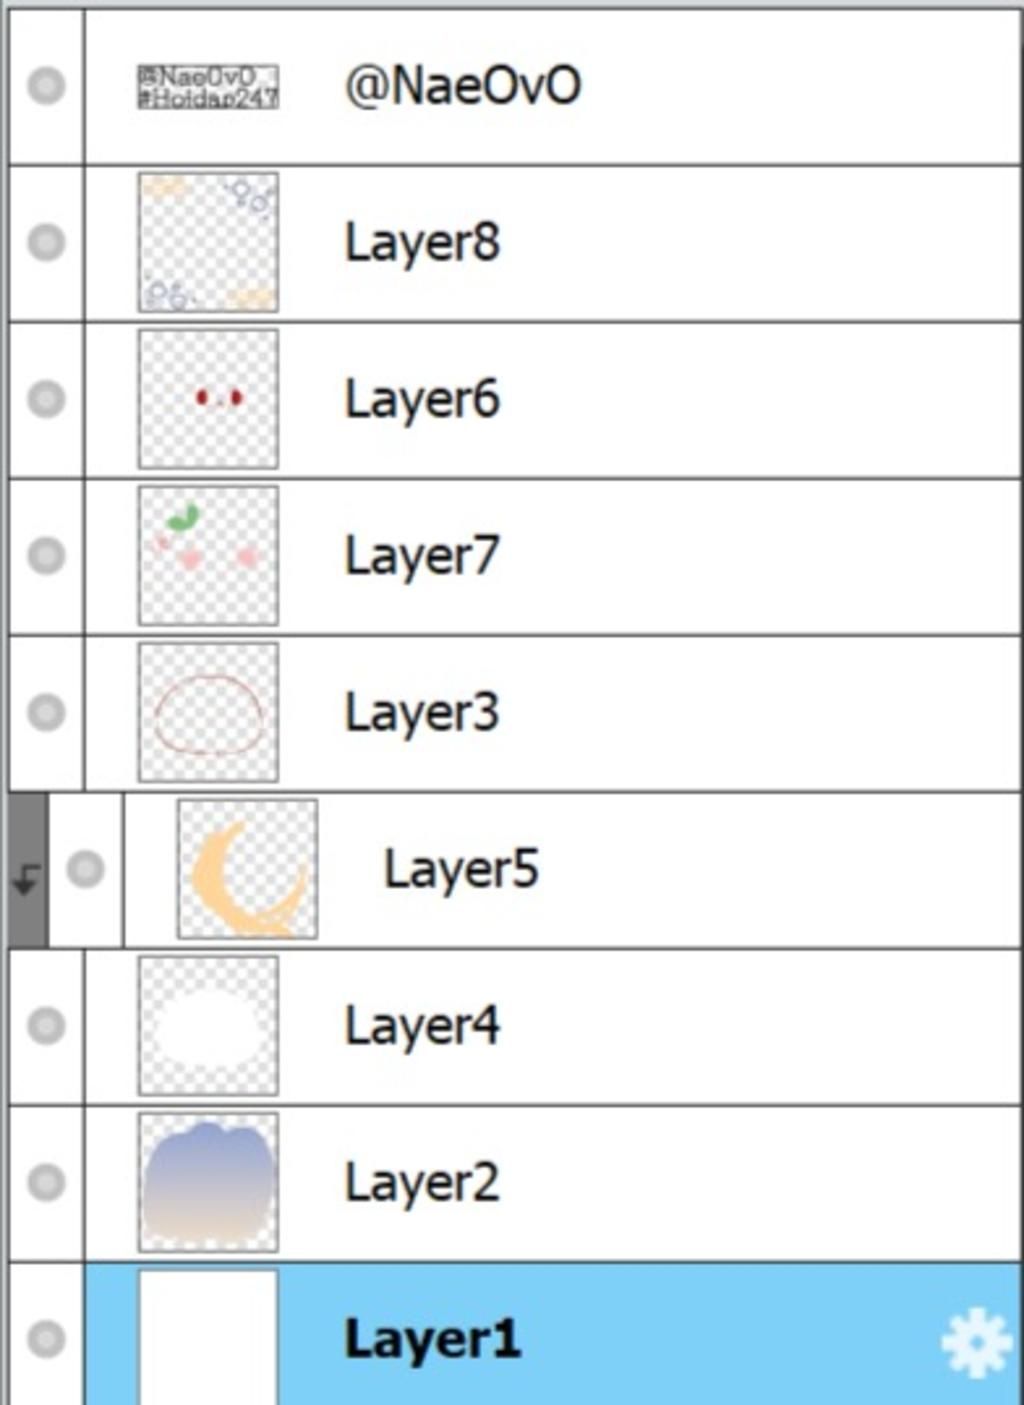This screenshot has width=1024, height=1405.
Task: Click the Layer5 orange crescent thumbnail
Action: pos(247,869)
